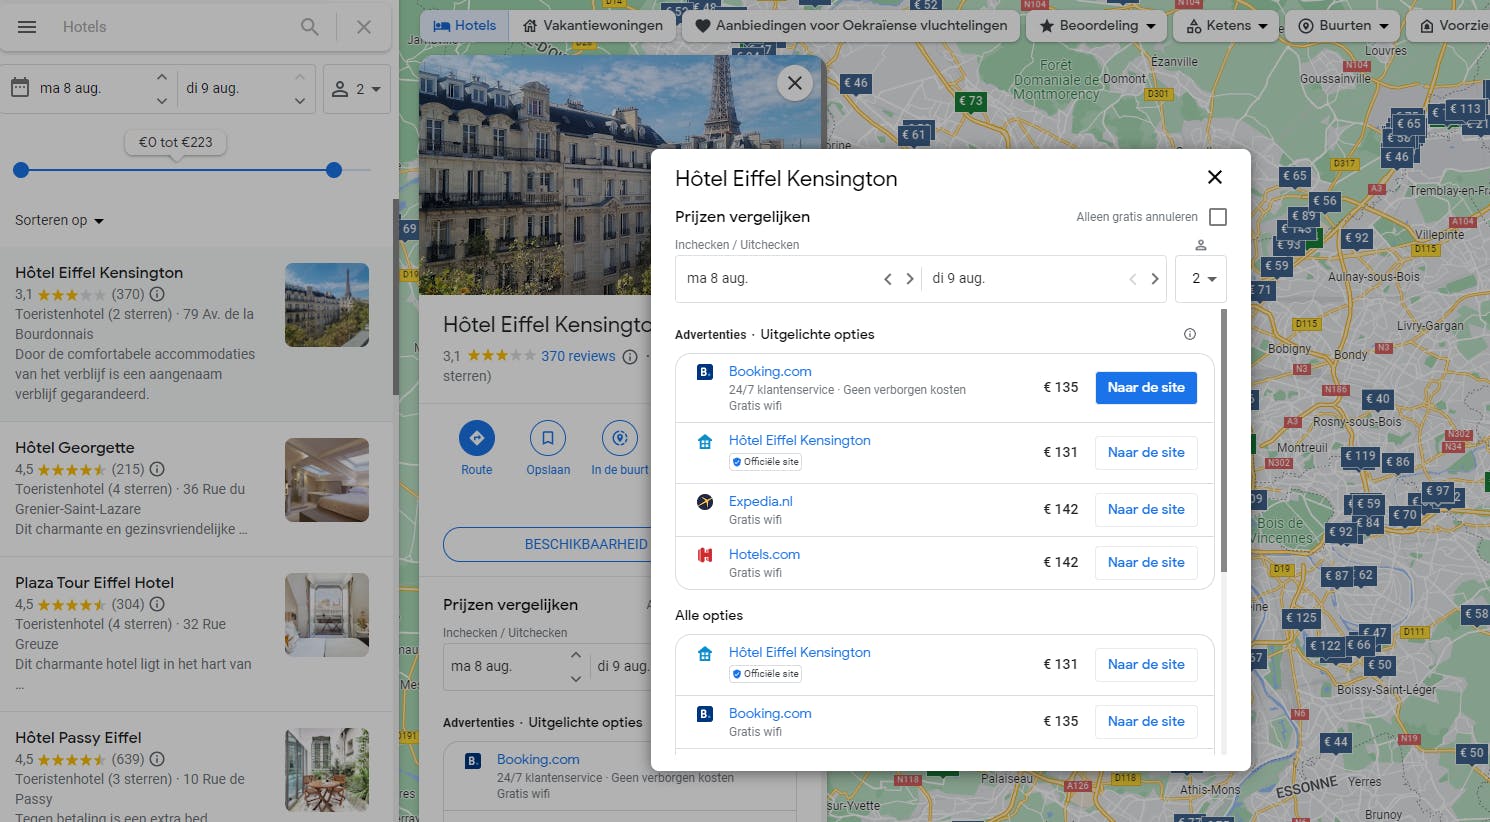Open the Expedia.nl link
The width and height of the screenshot is (1490, 822).
coord(760,501)
